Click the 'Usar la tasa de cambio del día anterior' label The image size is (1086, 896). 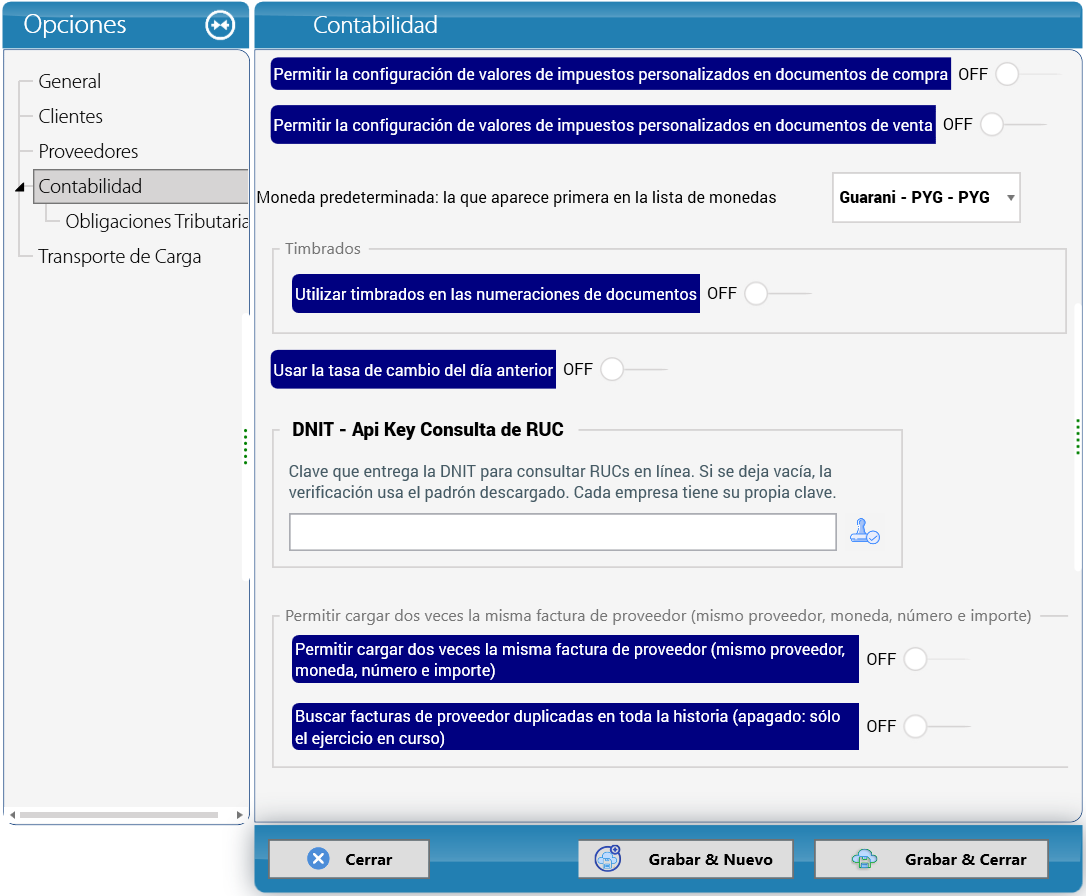413,370
